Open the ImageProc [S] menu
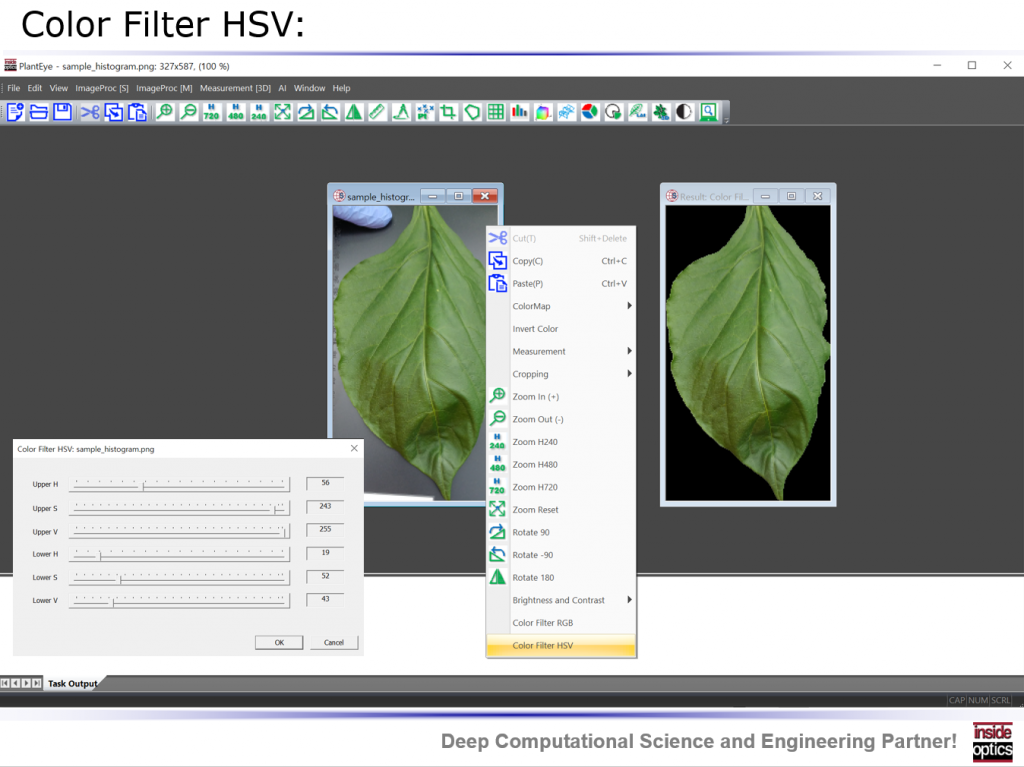The width and height of the screenshot is (1024, 767). click(103, 88)
